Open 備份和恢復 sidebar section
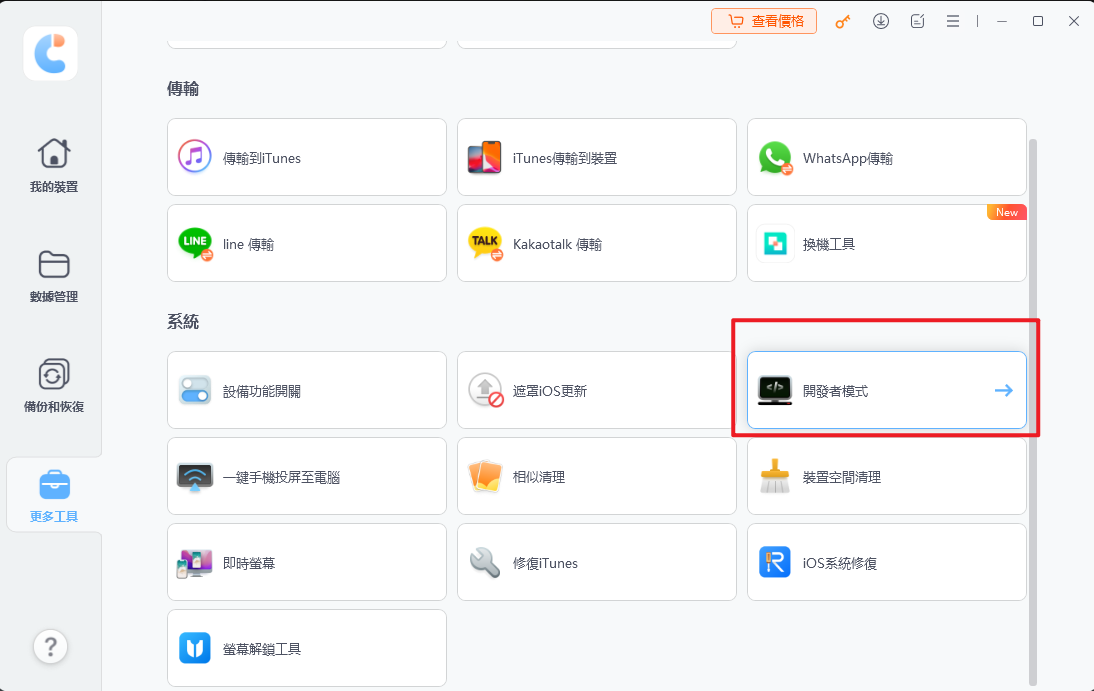The image size is (1094, 691). 53,386
